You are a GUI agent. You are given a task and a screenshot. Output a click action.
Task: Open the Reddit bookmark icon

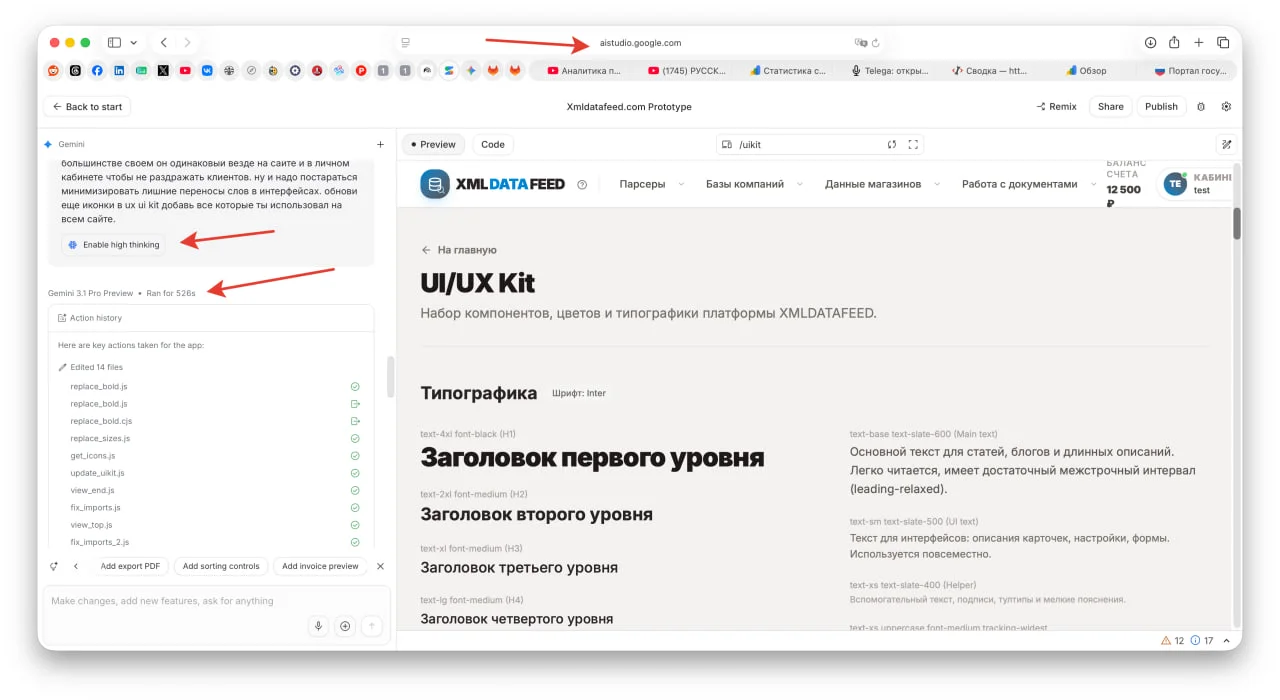tap(54, 71)
